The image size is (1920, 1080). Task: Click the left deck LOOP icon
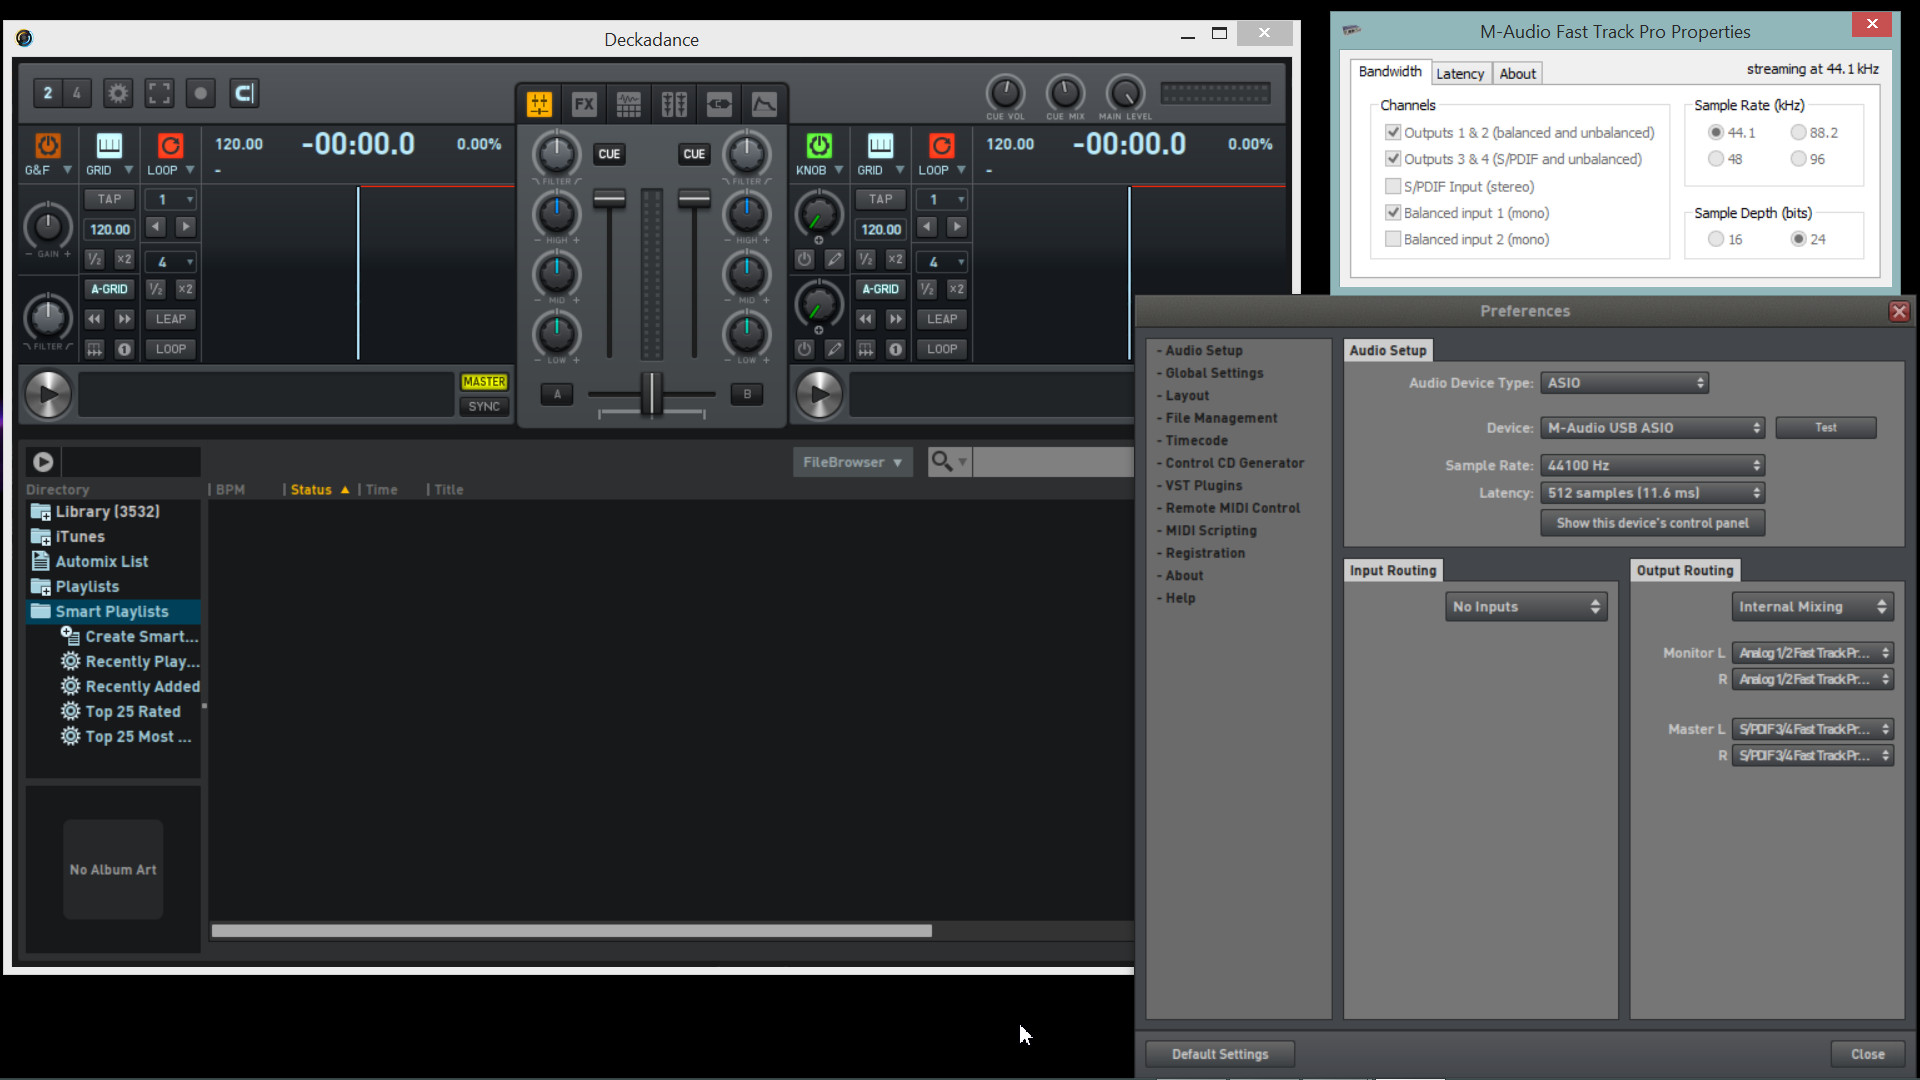pyautogui.click(x=171, y=146)
